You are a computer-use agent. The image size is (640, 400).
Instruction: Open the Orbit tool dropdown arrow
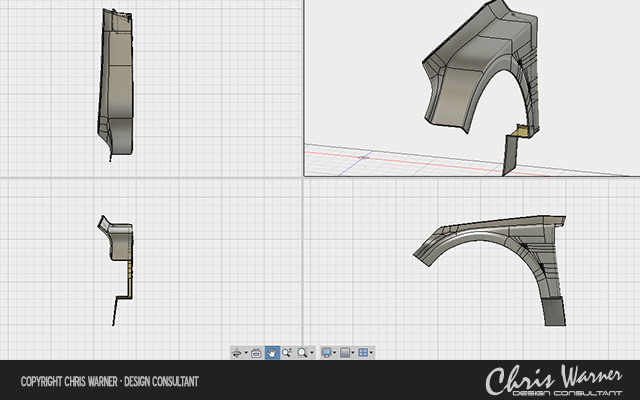point(246,353)
